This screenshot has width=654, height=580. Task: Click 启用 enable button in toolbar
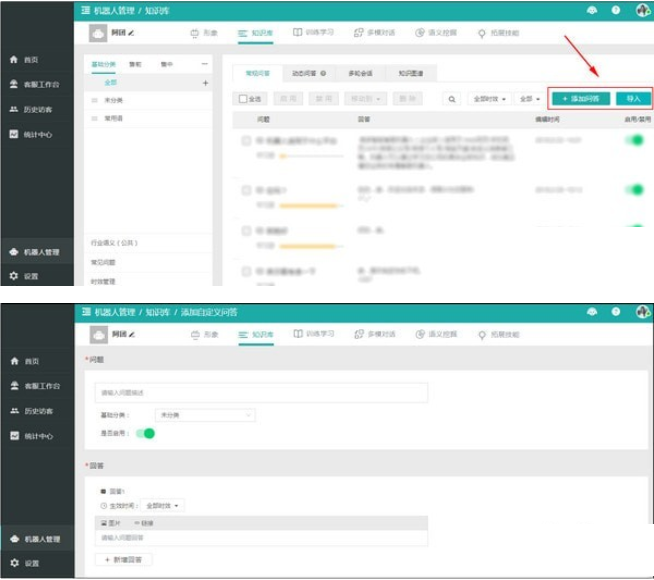tap(288, 99)
